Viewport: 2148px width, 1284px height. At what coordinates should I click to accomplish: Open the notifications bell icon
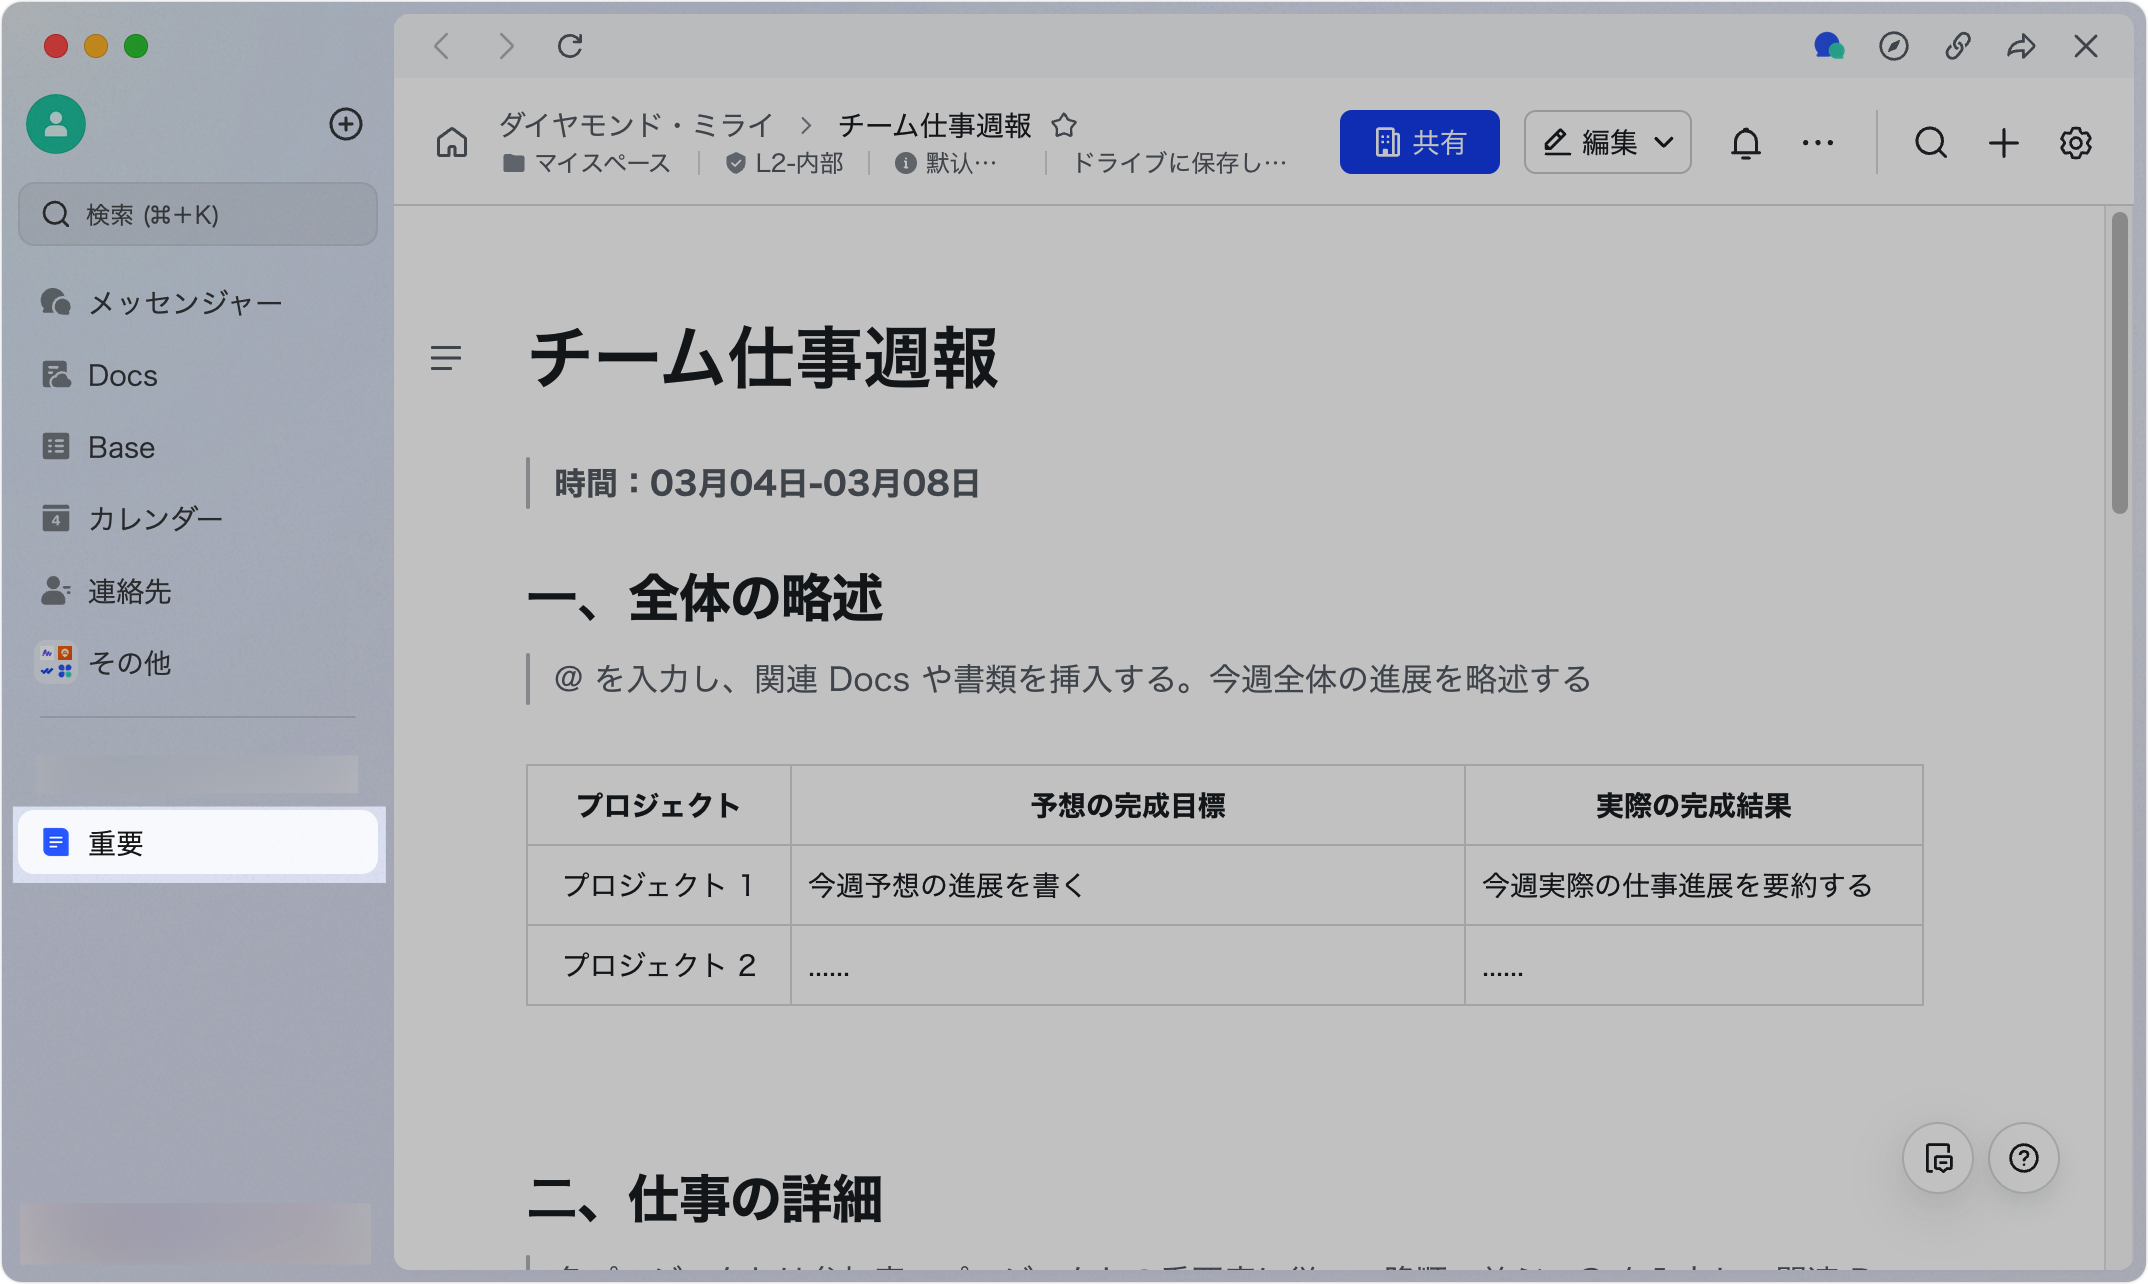(x=1745, y=143)
